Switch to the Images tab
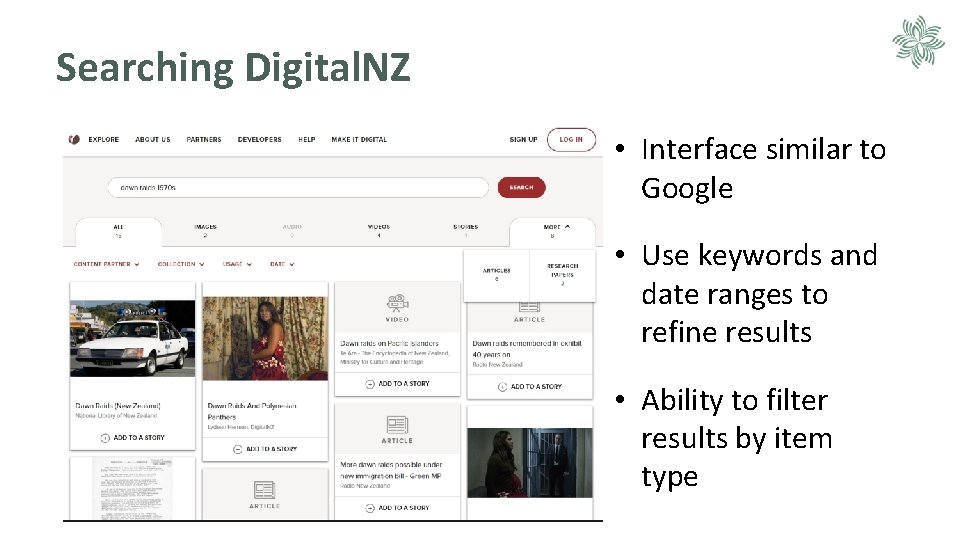Image resolution: width=960 pixels, height=540 pixels. (x=205, y=231)
